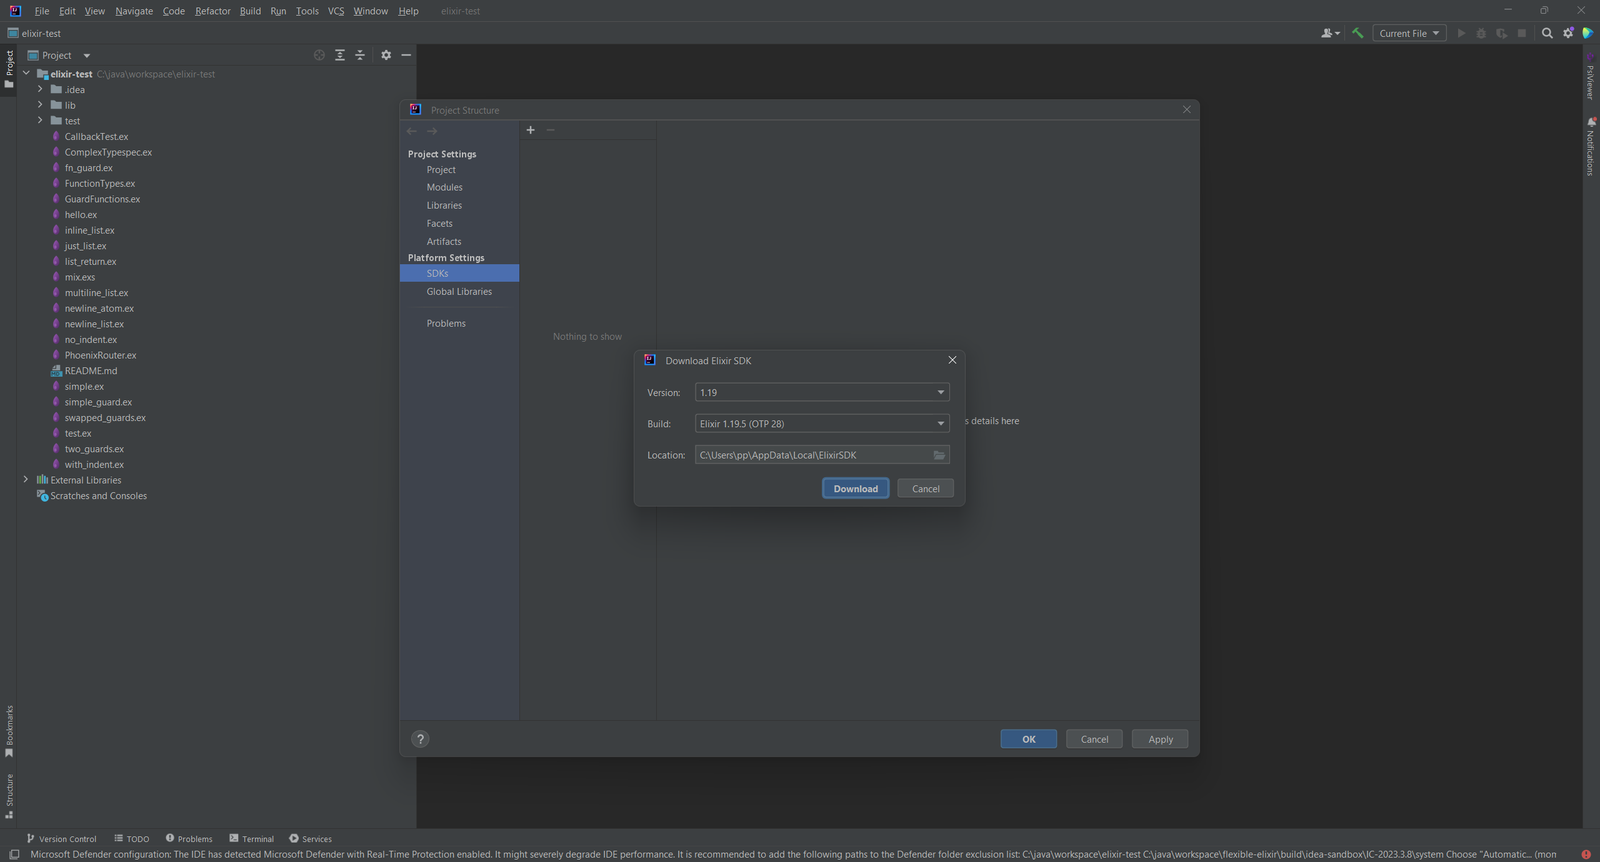The image size is (1600, 862).
Task: Select Global Libraries in Platform Settings
Action: pyautogui.click(x=459, y=291)
